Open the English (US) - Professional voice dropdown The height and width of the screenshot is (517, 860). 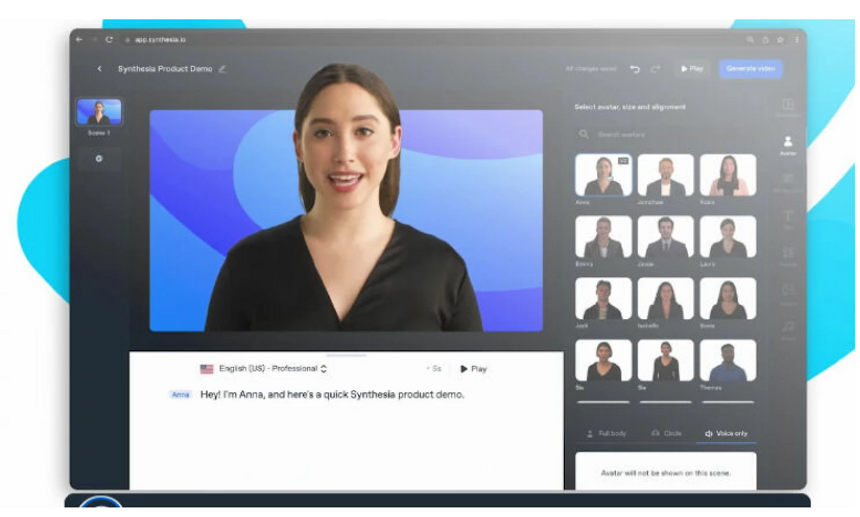[273, 368]
